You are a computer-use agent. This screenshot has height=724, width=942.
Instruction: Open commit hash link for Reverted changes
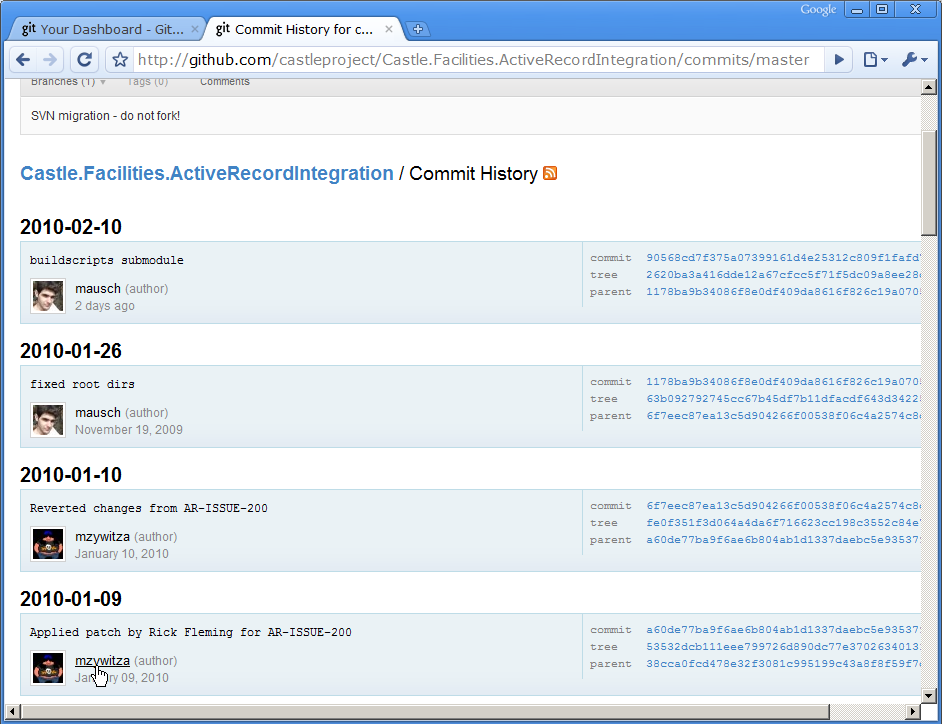click(x=783, y=506)
